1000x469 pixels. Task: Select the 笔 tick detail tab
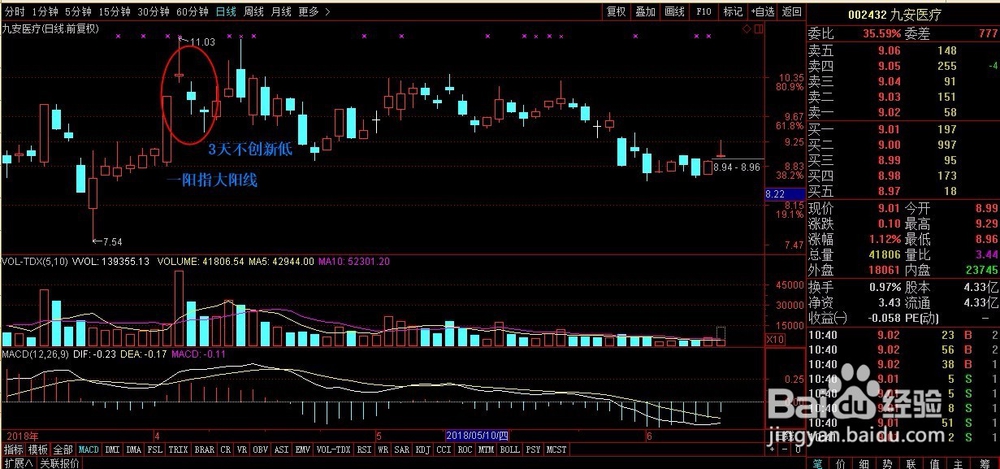click(x=817, y=464)
